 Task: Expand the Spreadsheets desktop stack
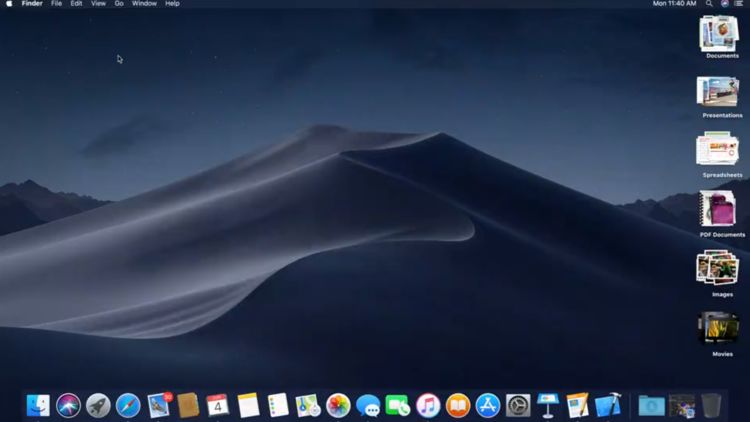click(717, 149)
